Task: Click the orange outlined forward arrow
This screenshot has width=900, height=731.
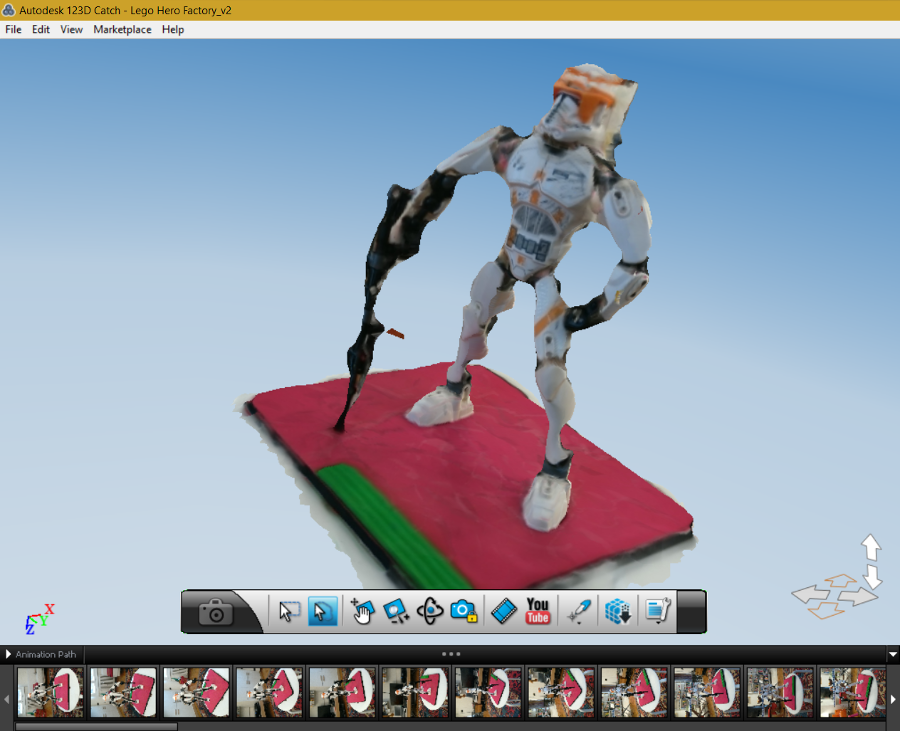Action: point(840,581)
